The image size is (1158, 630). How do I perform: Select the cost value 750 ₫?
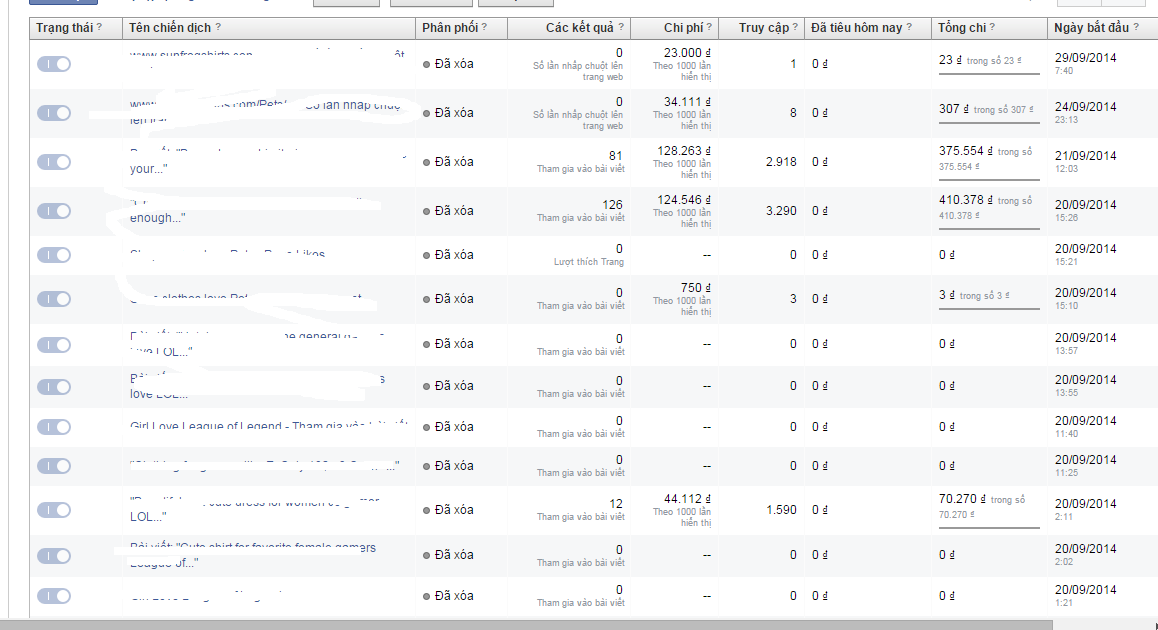pyautogui.click(x=696, y=287)
